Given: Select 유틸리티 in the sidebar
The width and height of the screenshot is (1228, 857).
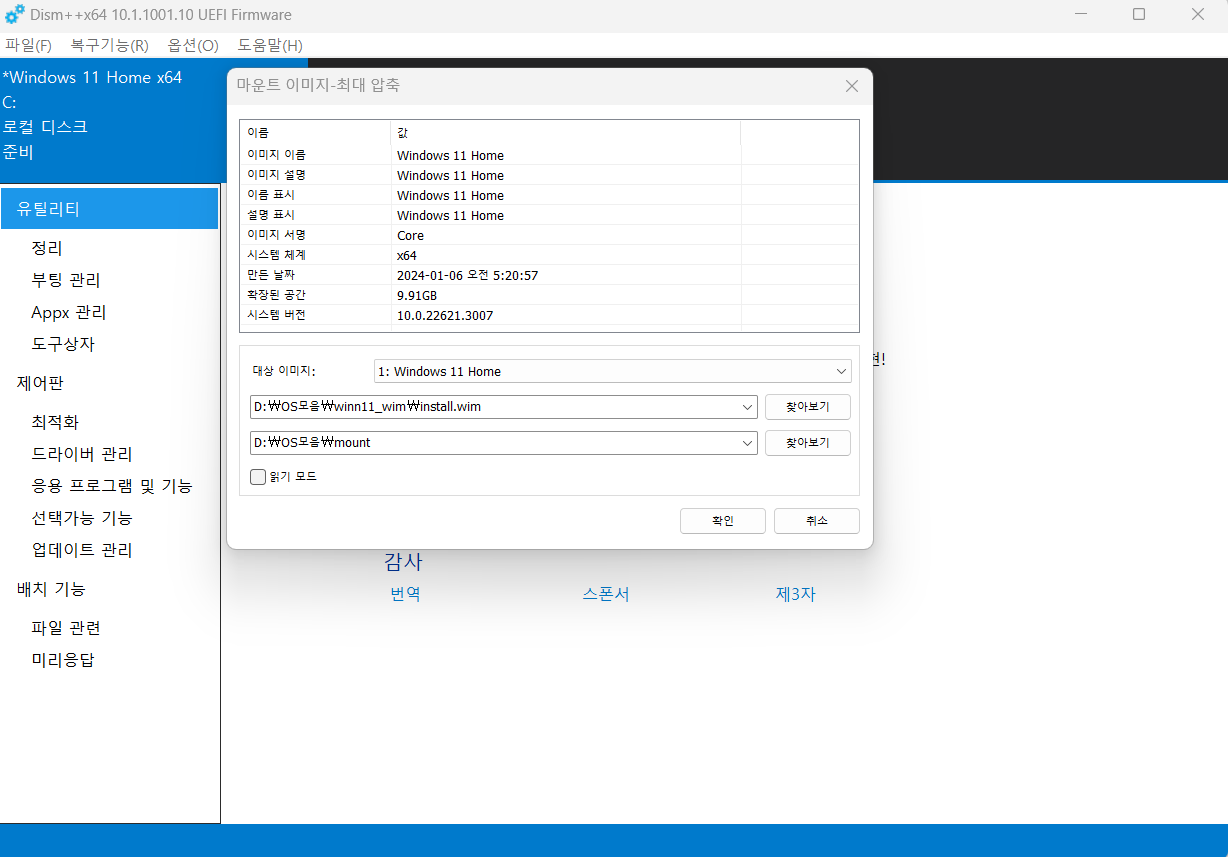Looking at the screenshot, I should [109, 209].
